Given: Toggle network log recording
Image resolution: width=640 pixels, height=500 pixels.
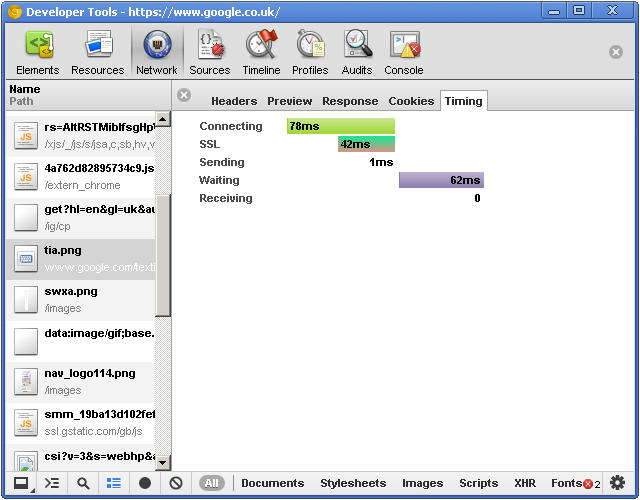Looking at the screenshot, I should tap(145, 484).
